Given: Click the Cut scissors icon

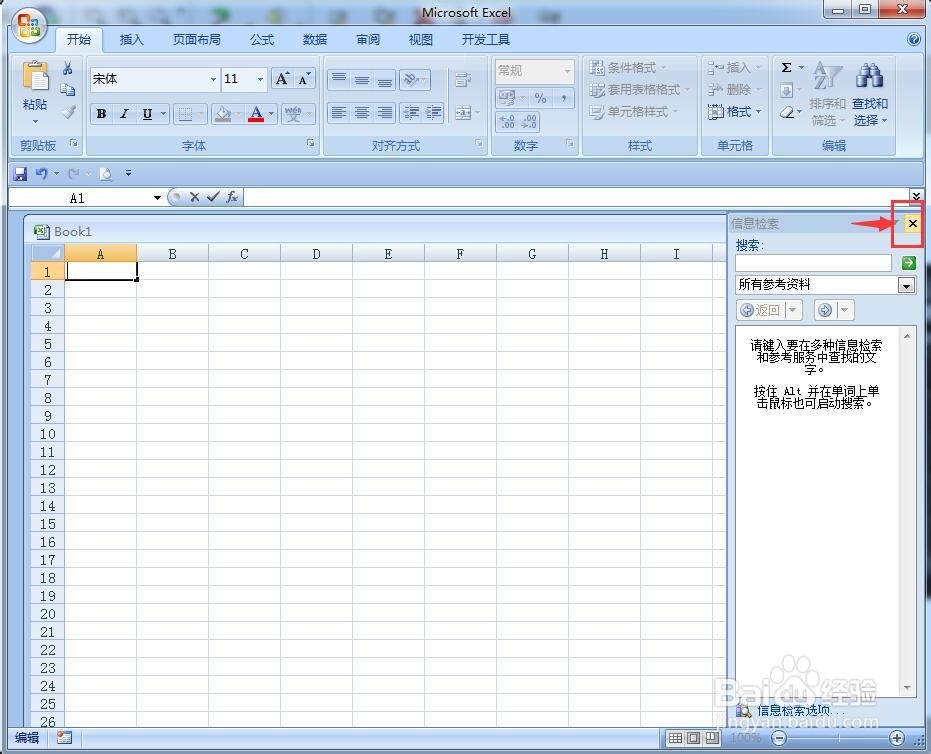Looking at the screenshot, I should tap(68, 68).
